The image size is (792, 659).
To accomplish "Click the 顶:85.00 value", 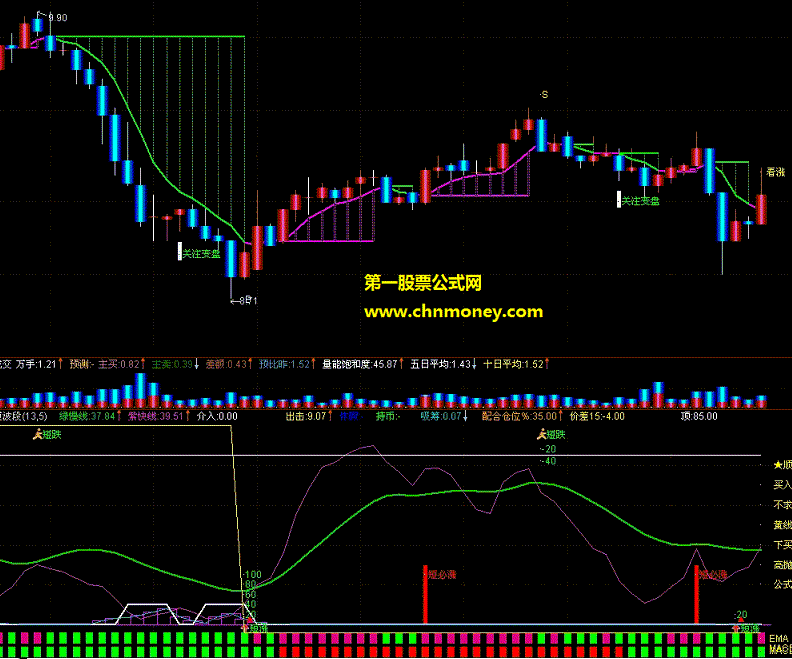I will [x=699, y=416].
